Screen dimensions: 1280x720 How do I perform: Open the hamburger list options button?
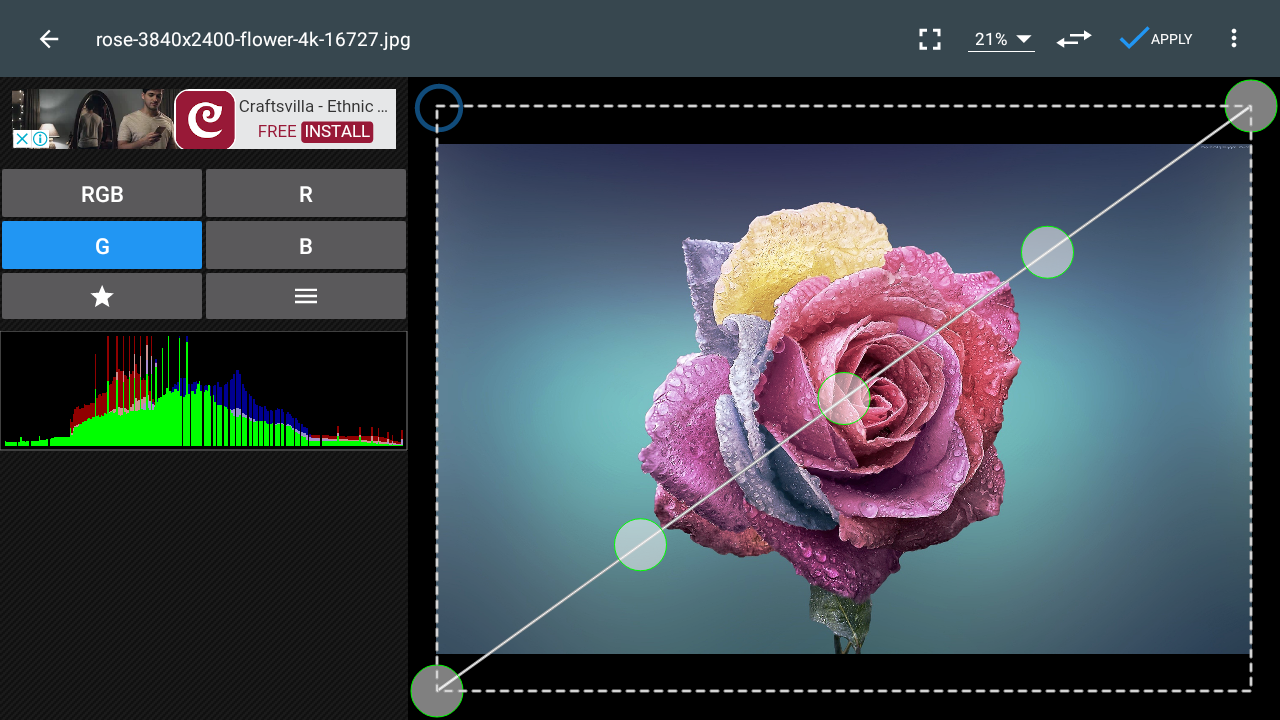(x=306, y=296)
